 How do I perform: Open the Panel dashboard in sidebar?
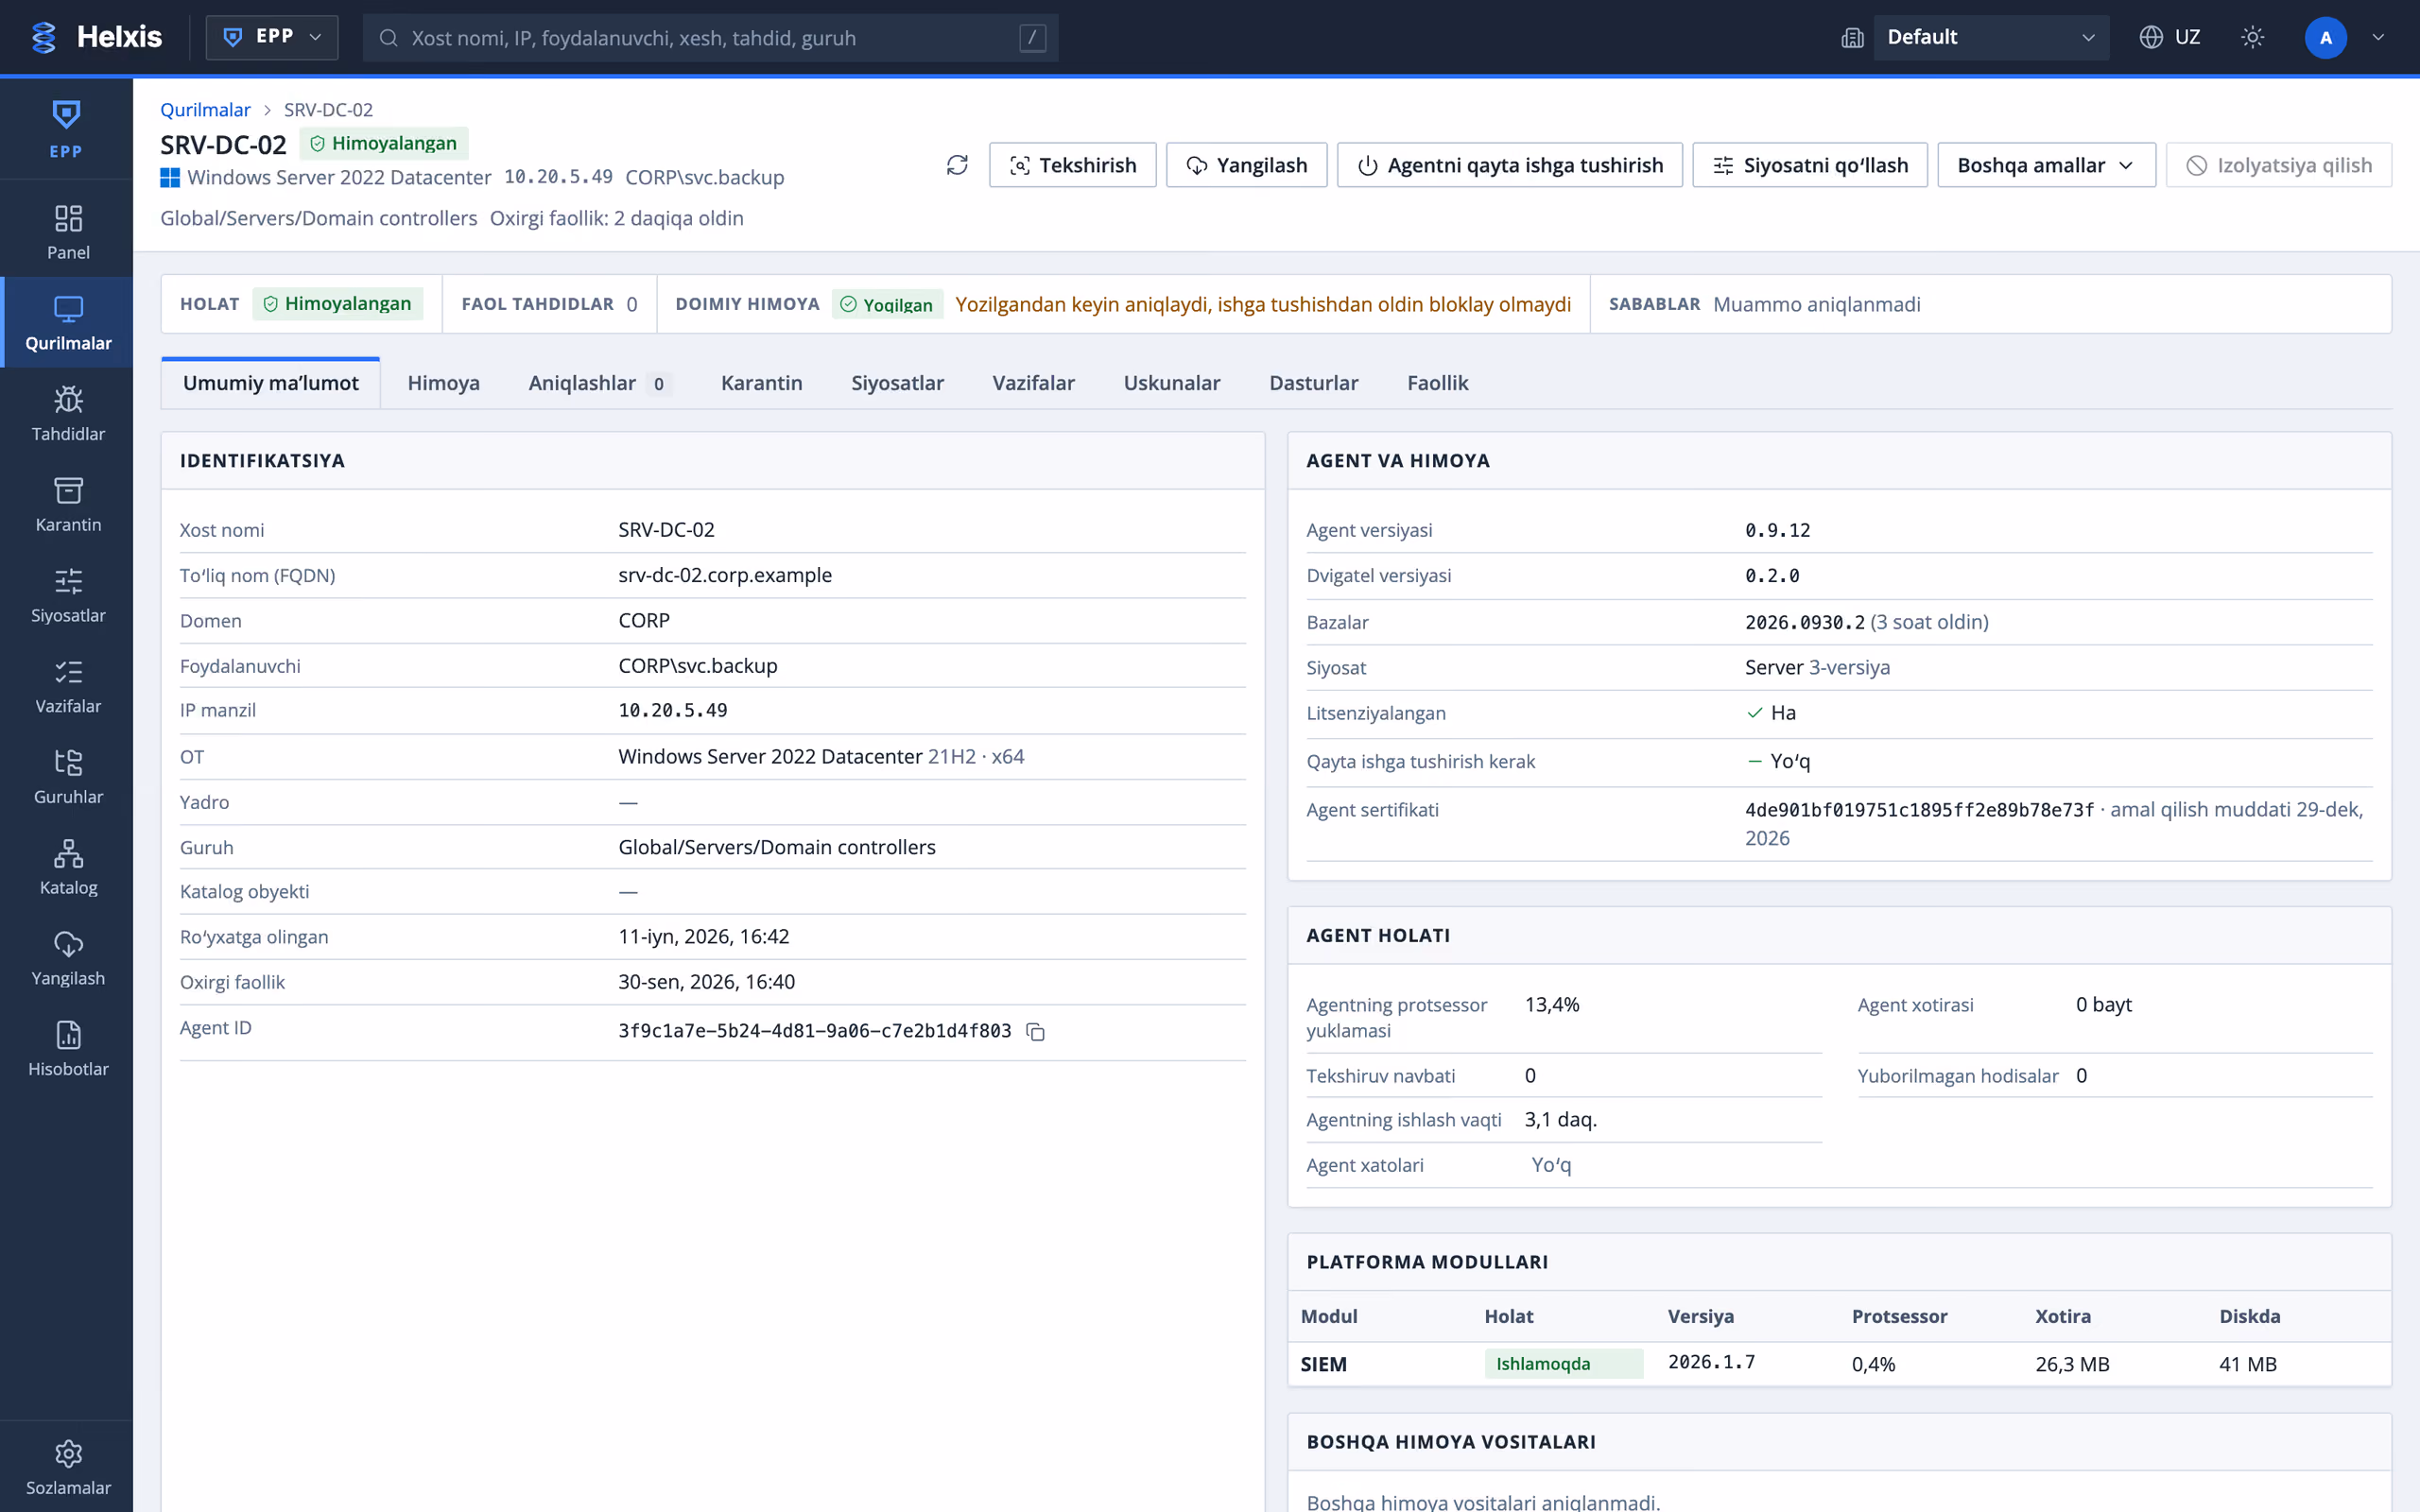coord(67,232)
